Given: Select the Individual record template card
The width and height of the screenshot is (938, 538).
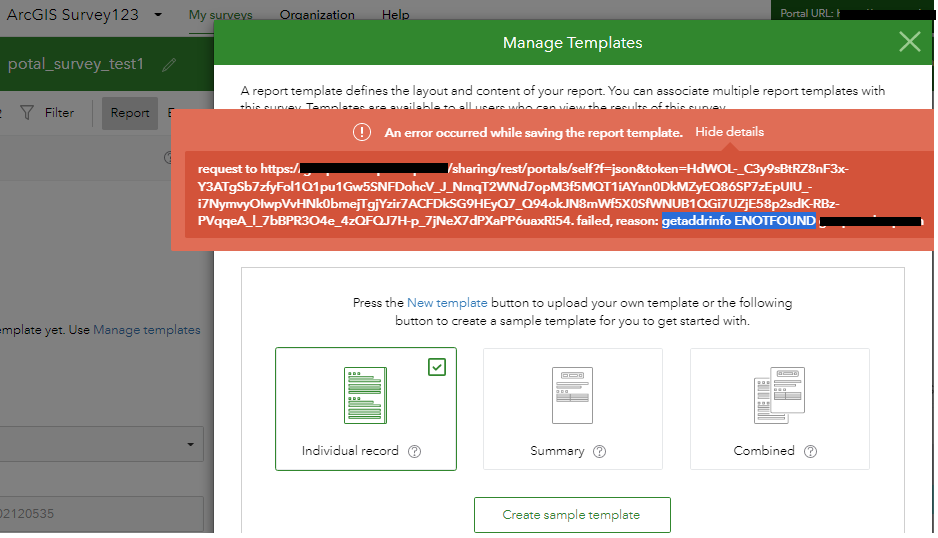Looking at the screenshot, I should tap(366, 409).
